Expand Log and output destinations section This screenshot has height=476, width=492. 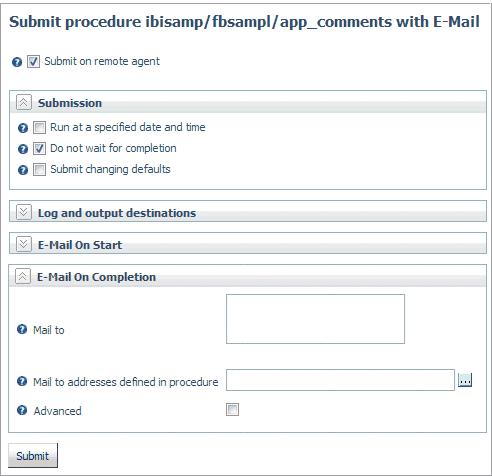(x=24, y=212)
